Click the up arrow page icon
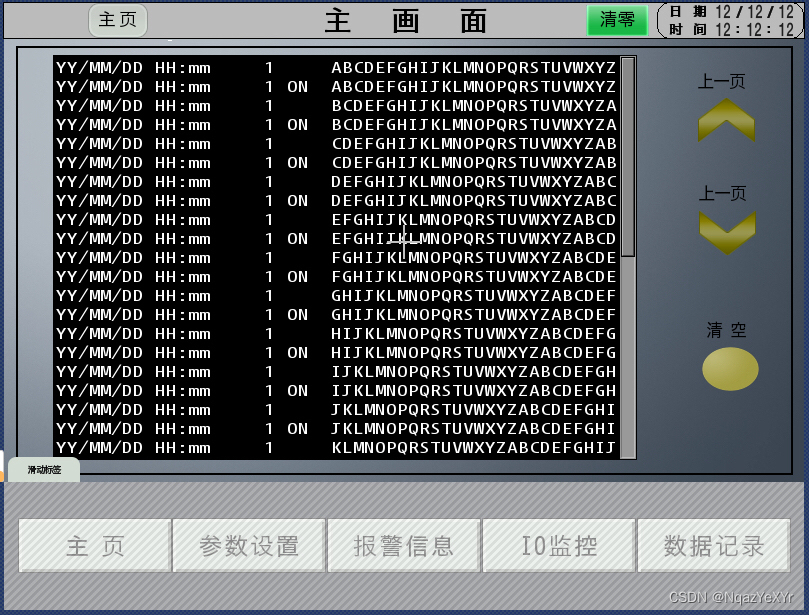Viewport: 809px width, 615px height. (x=726, y=121)
